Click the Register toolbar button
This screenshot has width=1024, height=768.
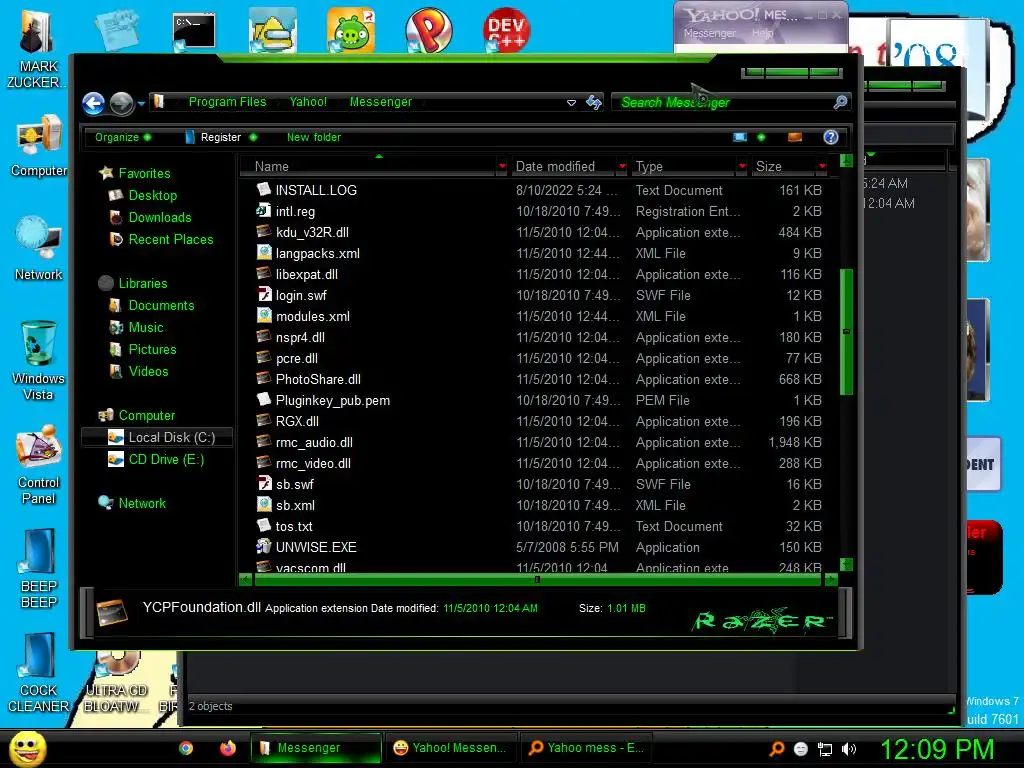(221, 137)
